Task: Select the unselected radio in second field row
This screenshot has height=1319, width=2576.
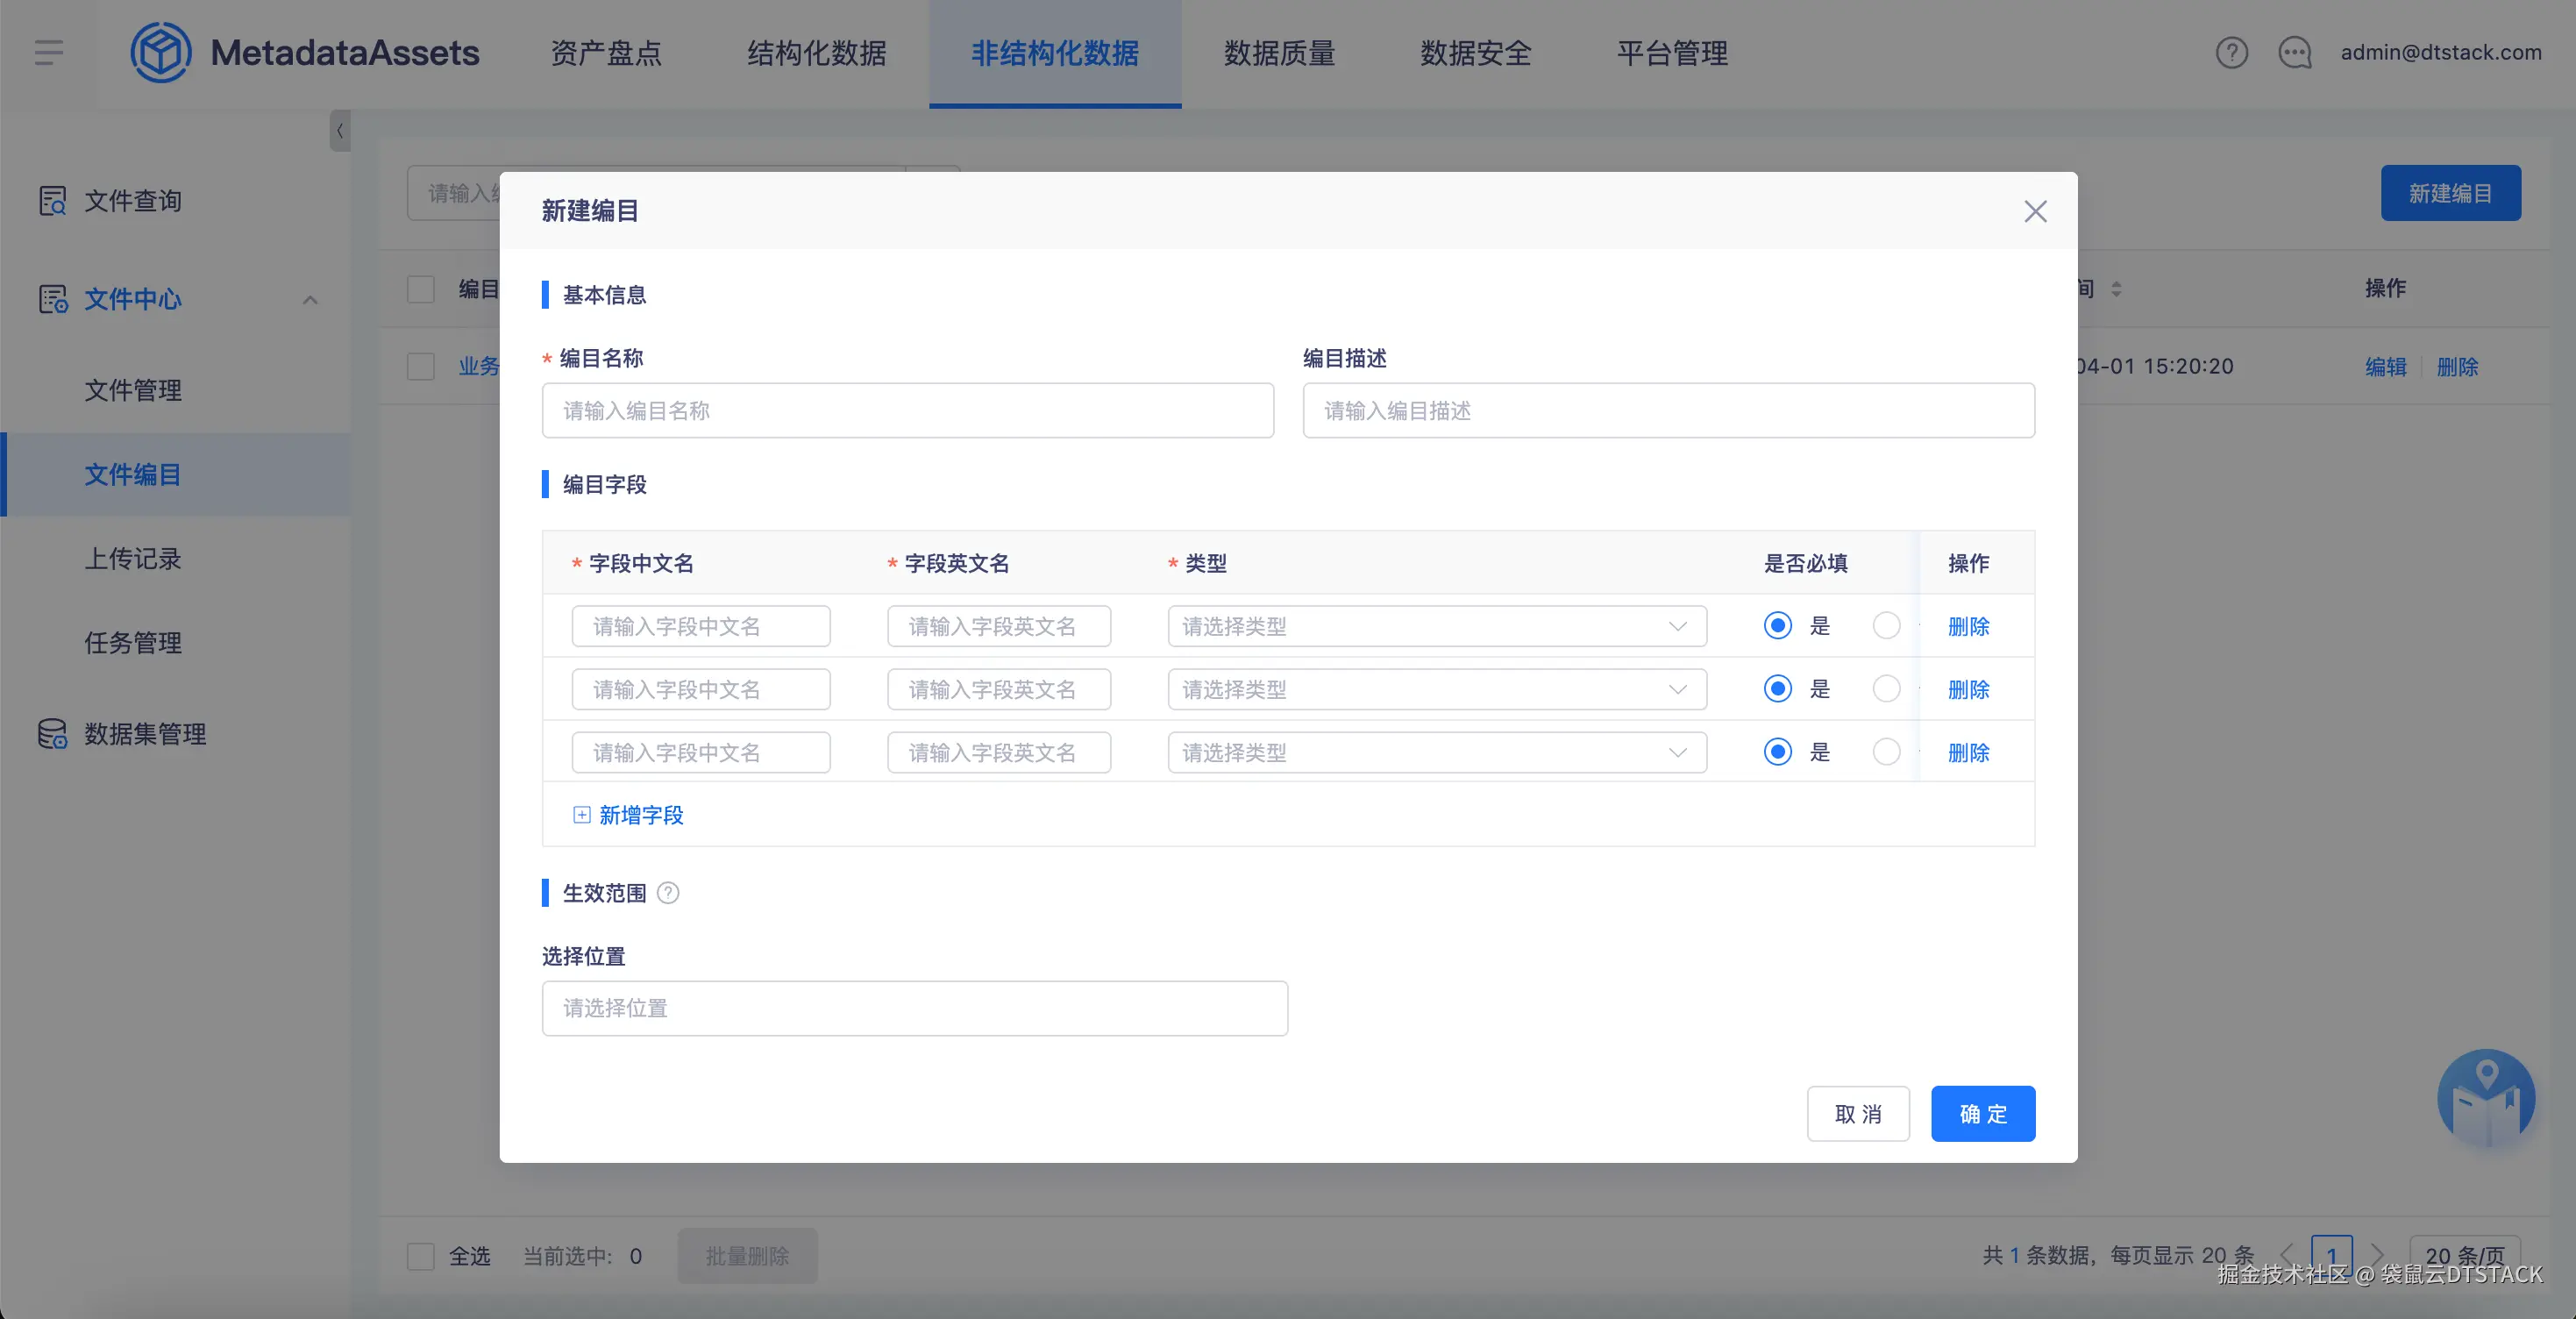Action: [x=1886, y=689]
